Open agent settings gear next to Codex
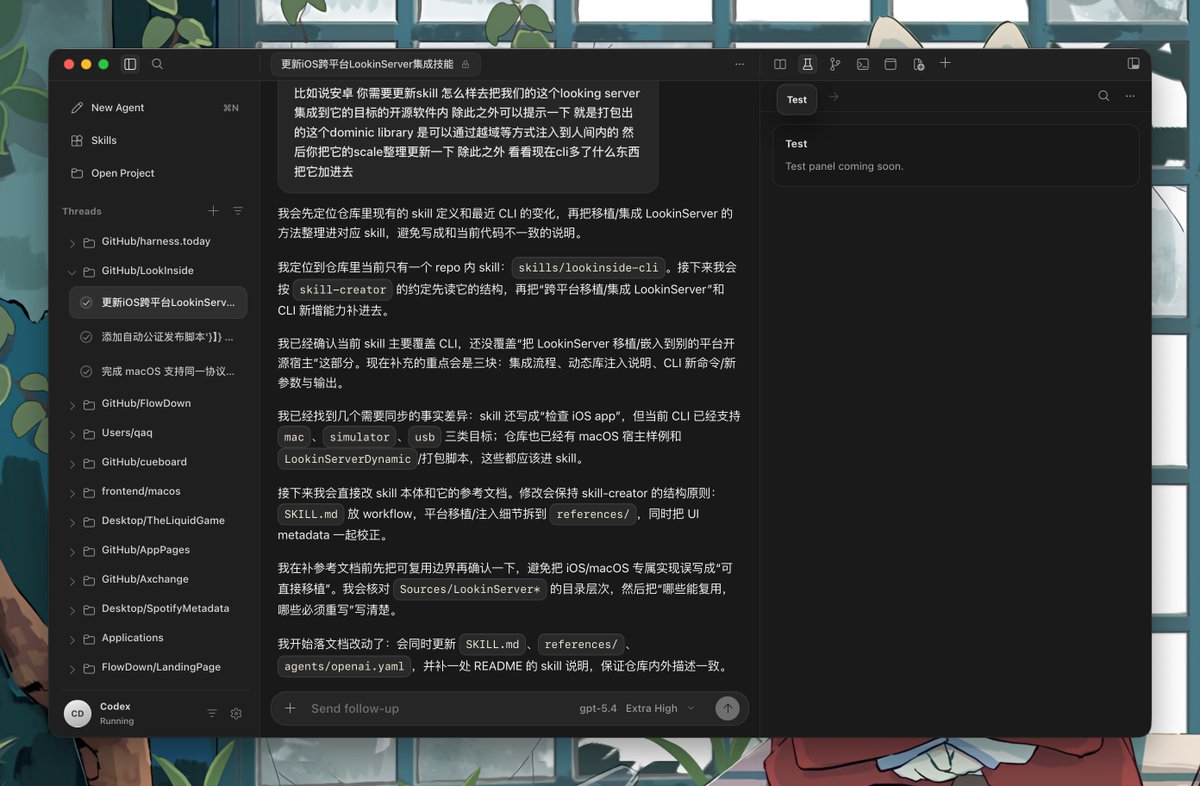 [236, 713]
